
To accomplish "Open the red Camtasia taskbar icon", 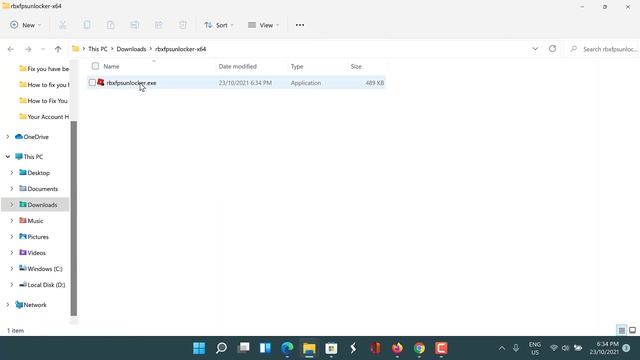I will (x=441, y=348).
